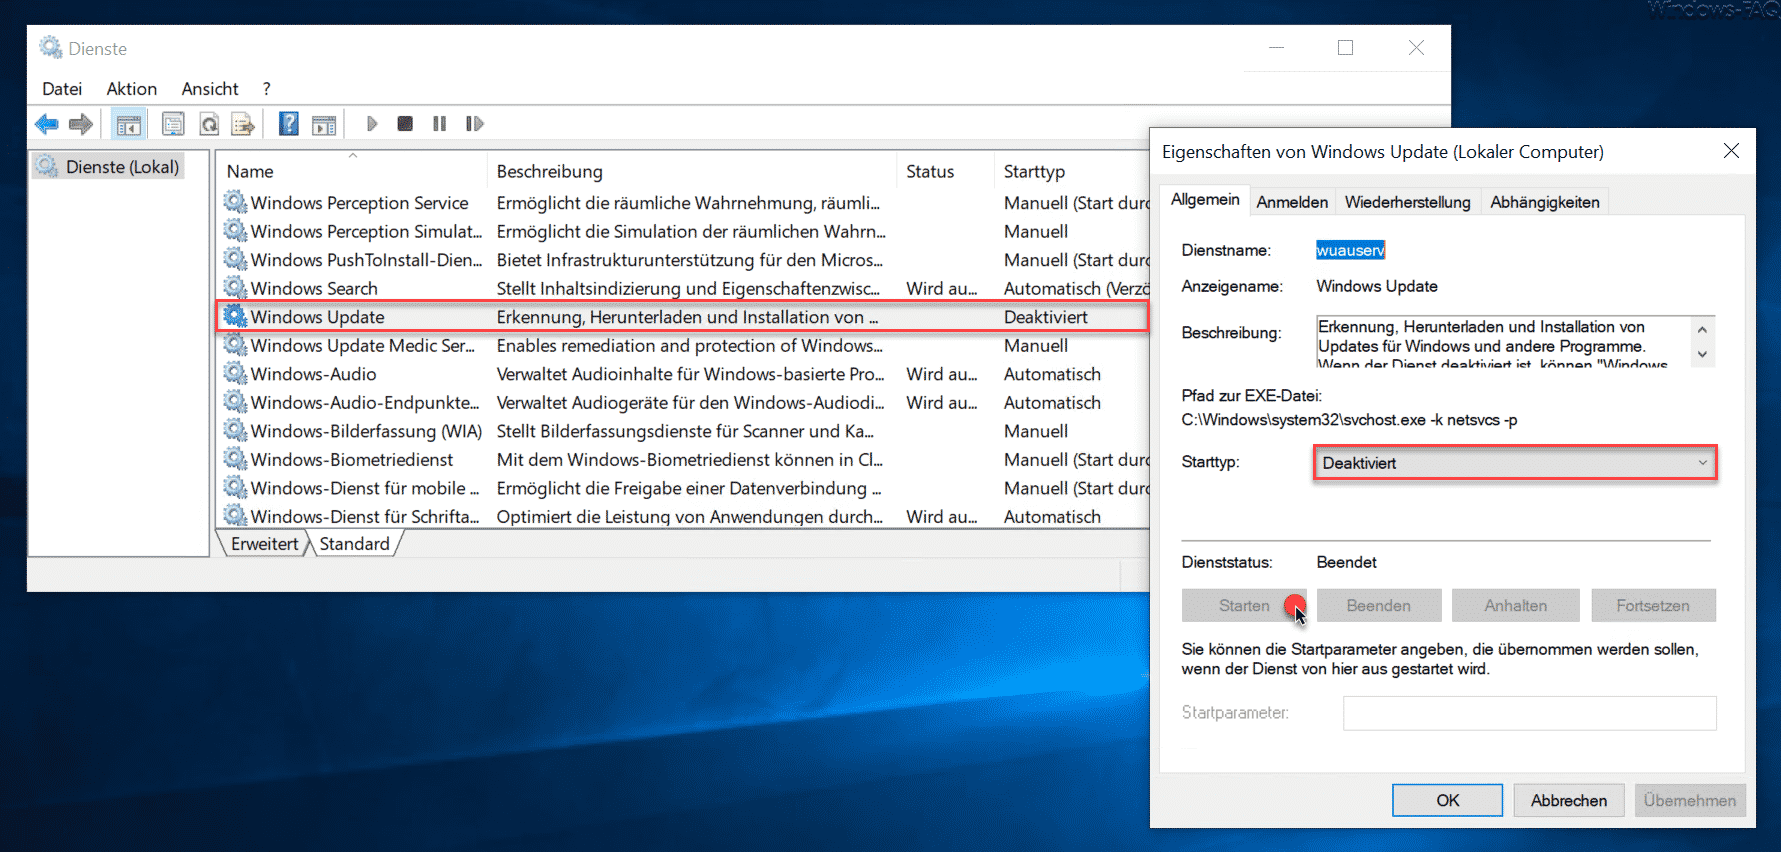Confirm the dialog with OK

tap(1448, 800)
